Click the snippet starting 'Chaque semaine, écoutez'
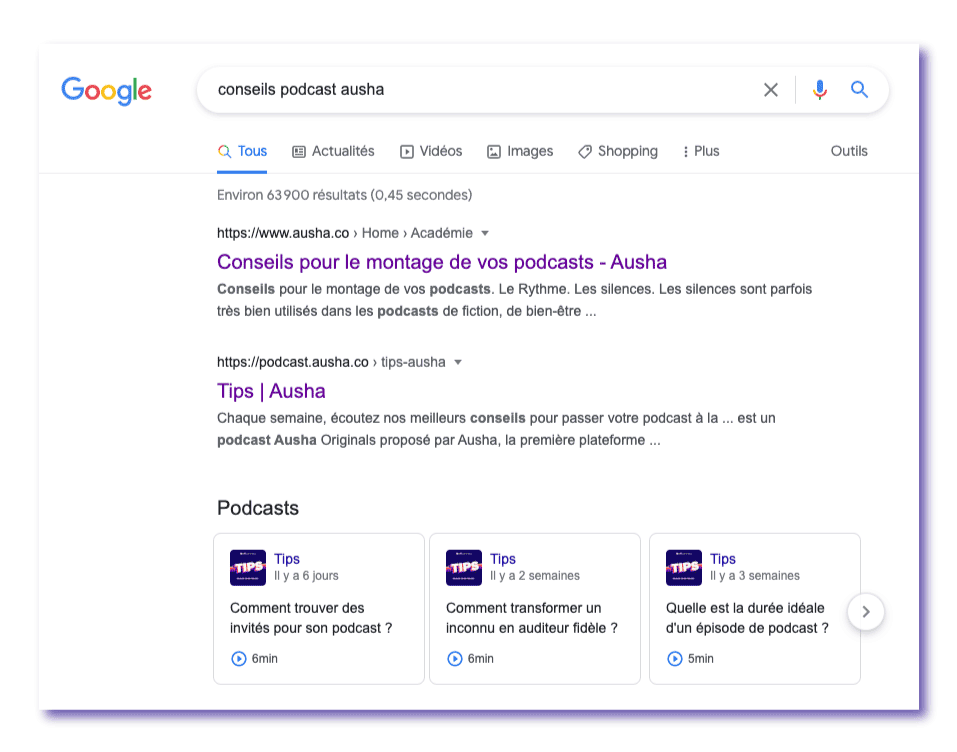Image resolution: width=957 pixels, height=752 pixels. [x=496, y=429]
